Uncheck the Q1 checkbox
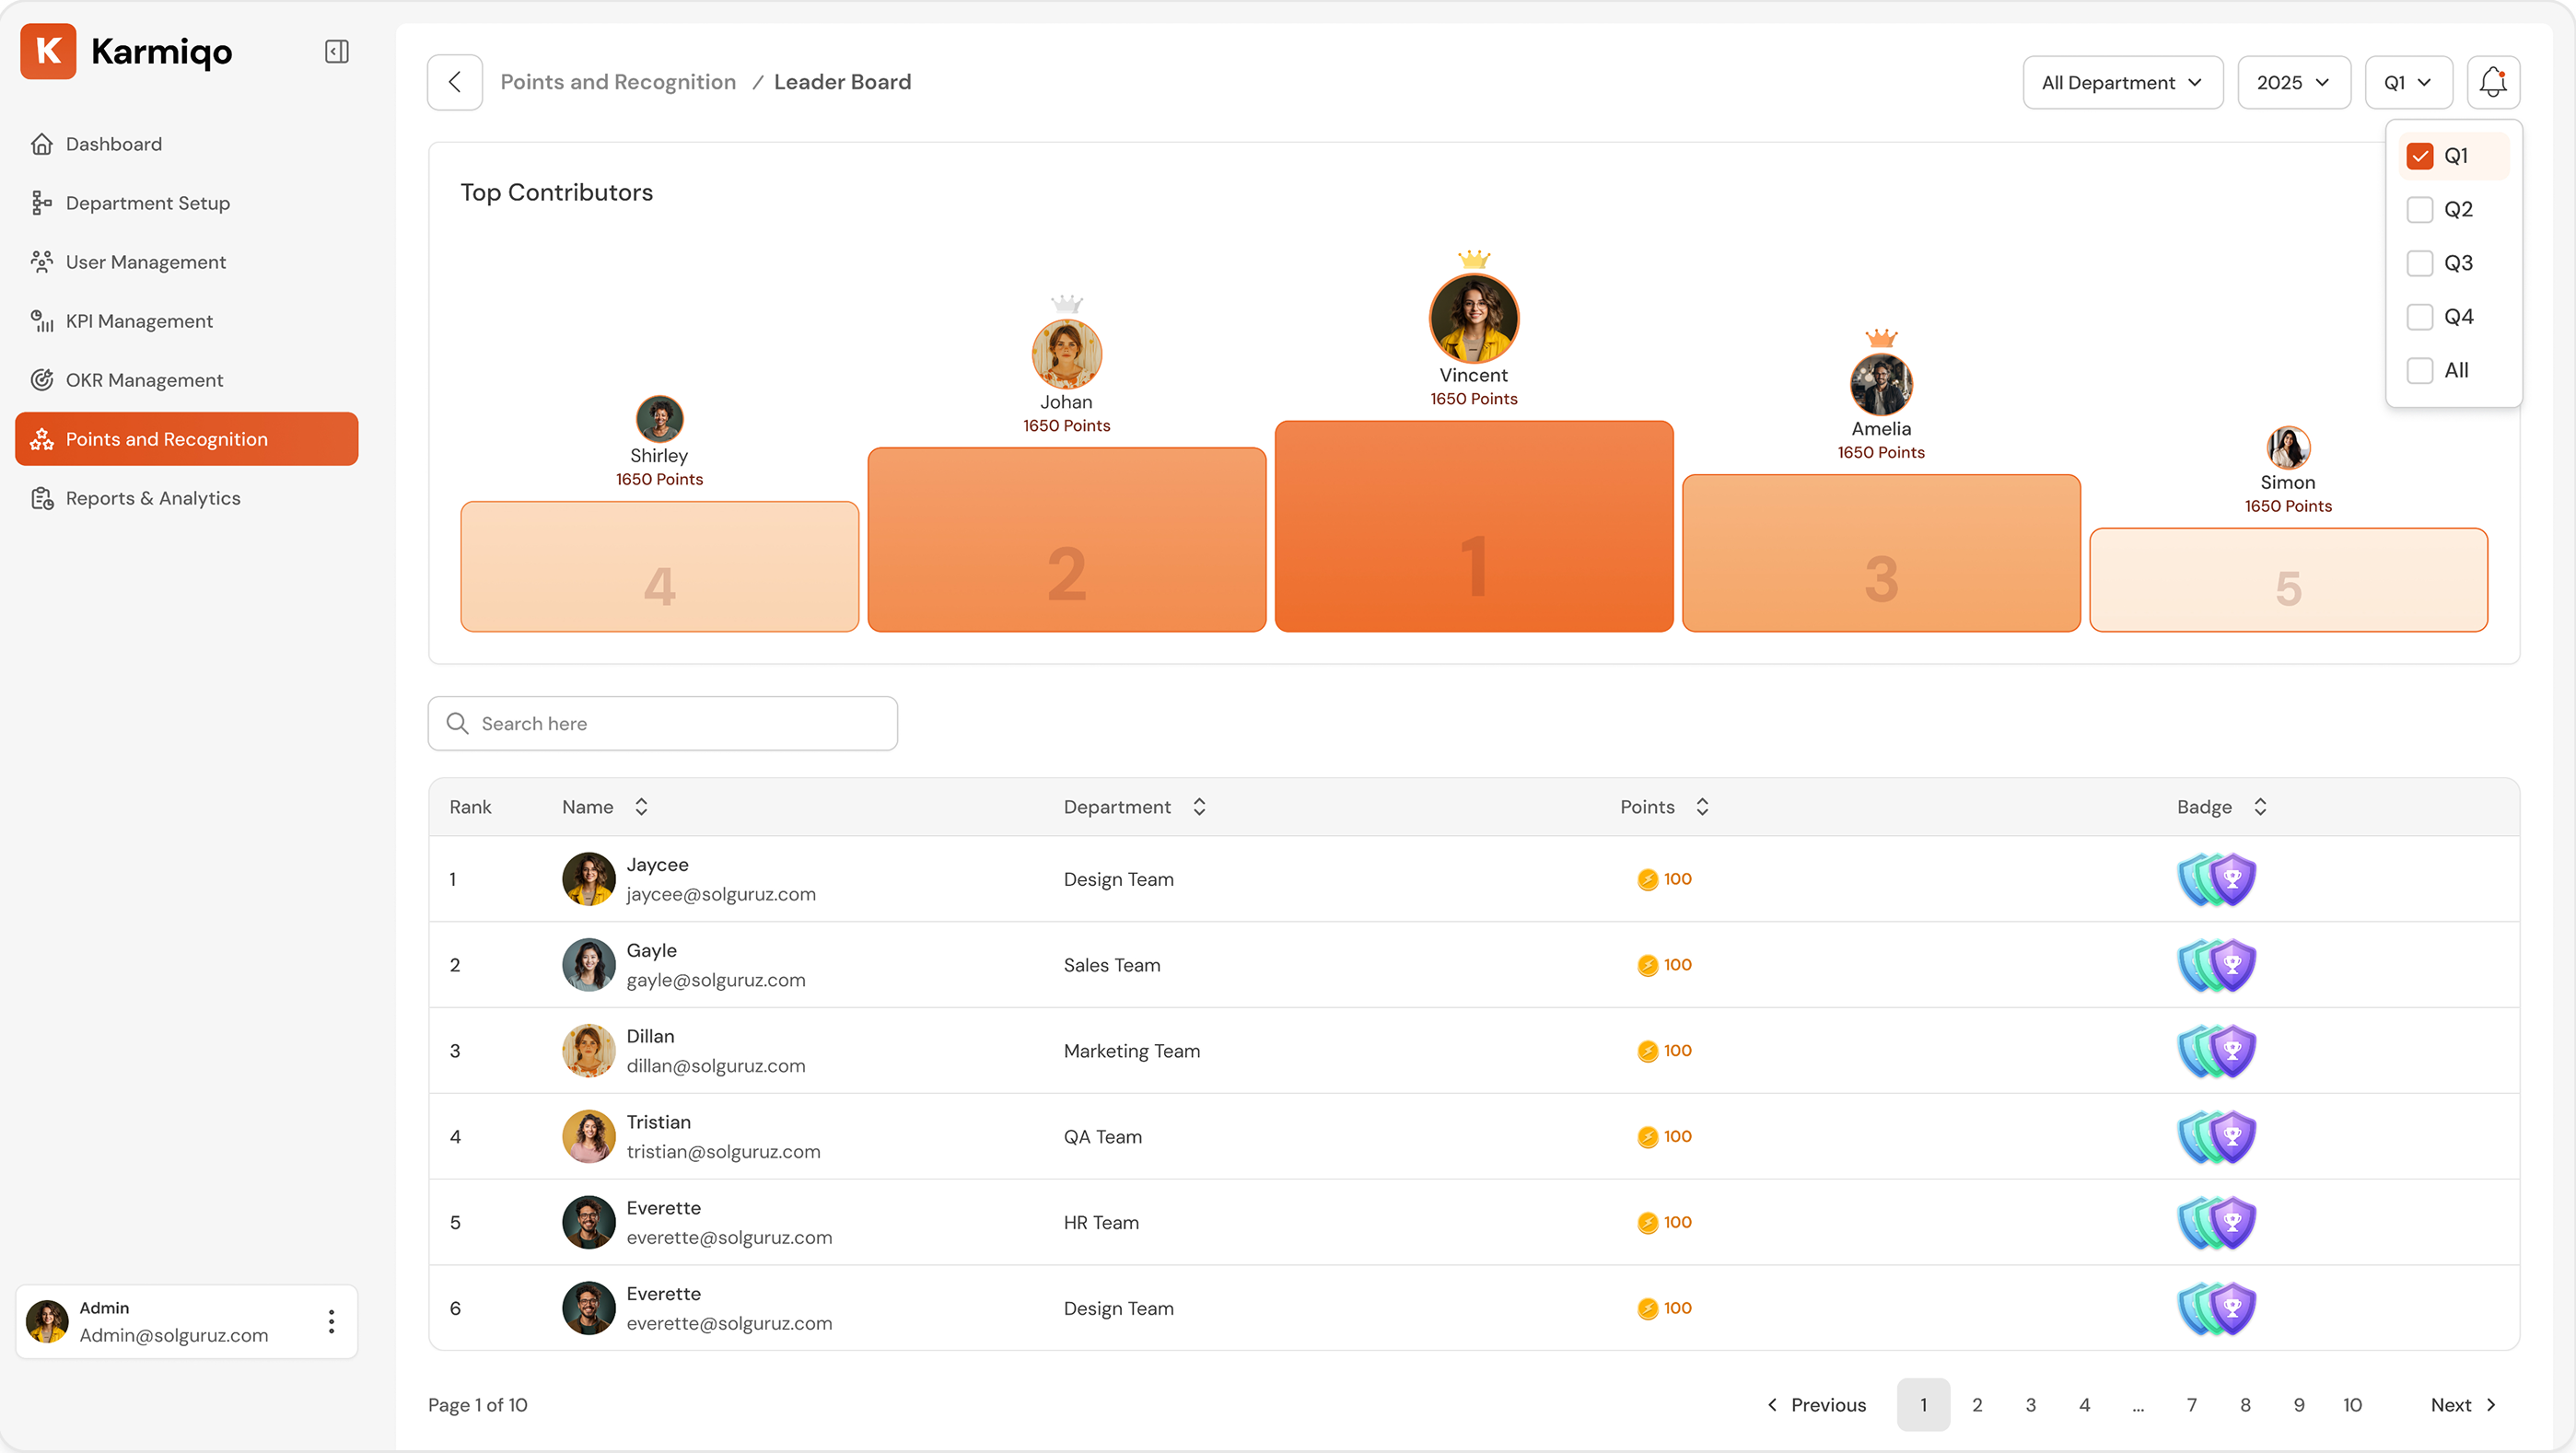The width and height of the screenshot is (2576, 1453). point(2420,156)
